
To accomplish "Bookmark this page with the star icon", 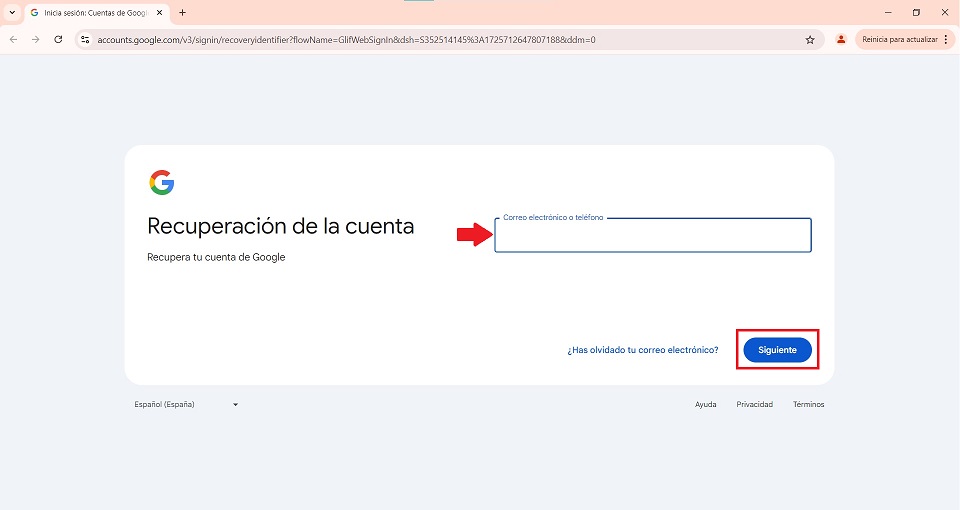I will [x=810, y=40].
